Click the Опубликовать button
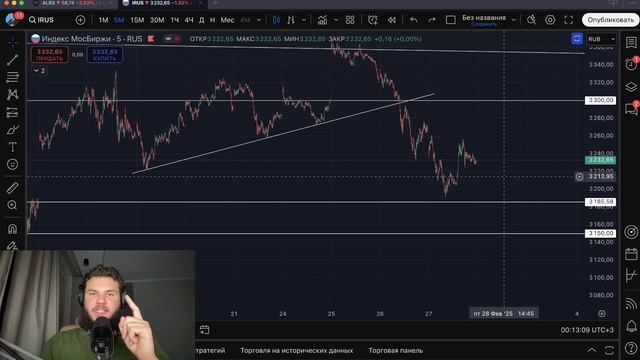 (x=610, y=20)
